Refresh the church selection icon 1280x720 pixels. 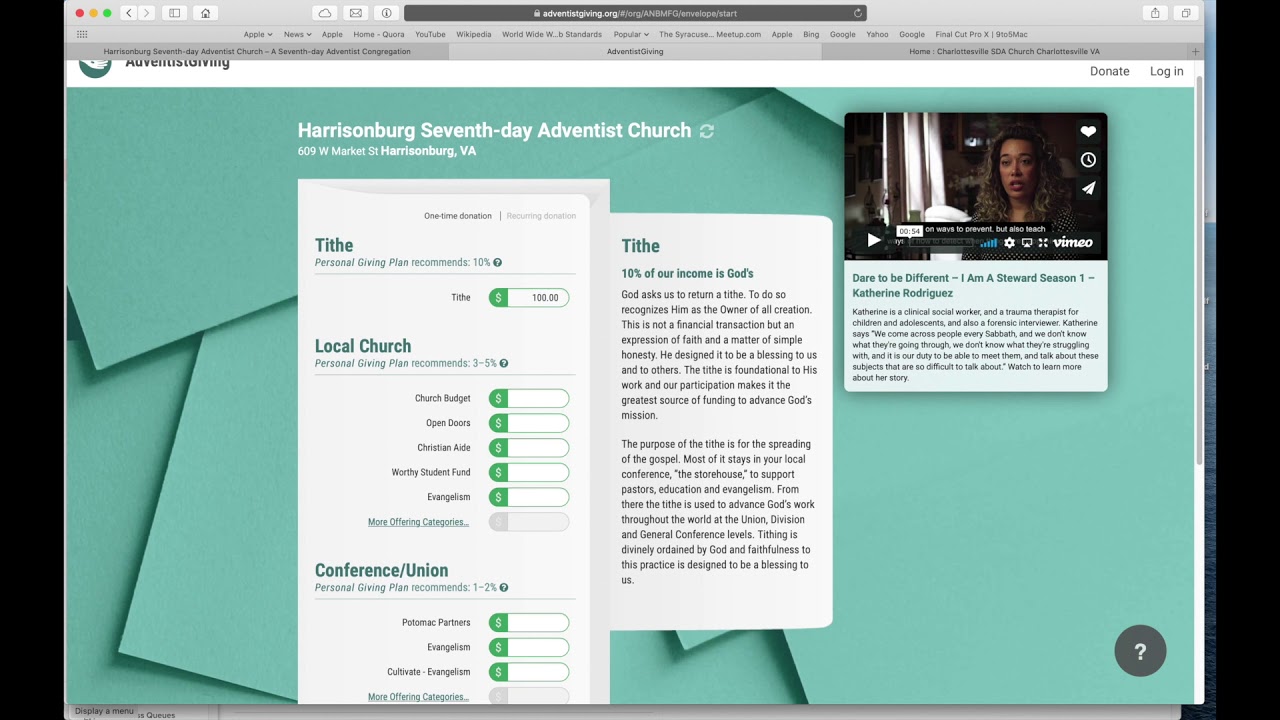click(x=706, y=131)
